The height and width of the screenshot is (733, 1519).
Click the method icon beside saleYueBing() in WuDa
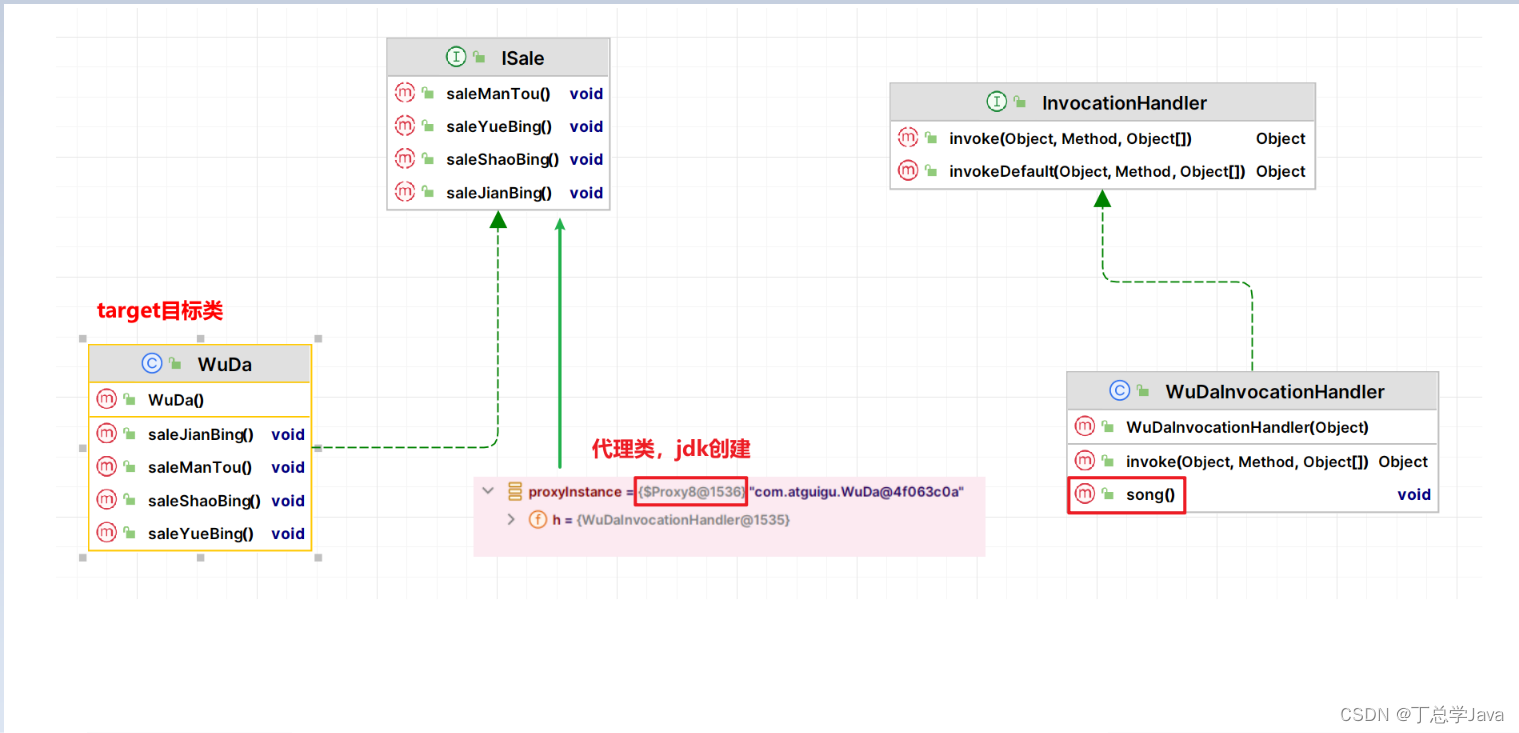pos(107,533)
